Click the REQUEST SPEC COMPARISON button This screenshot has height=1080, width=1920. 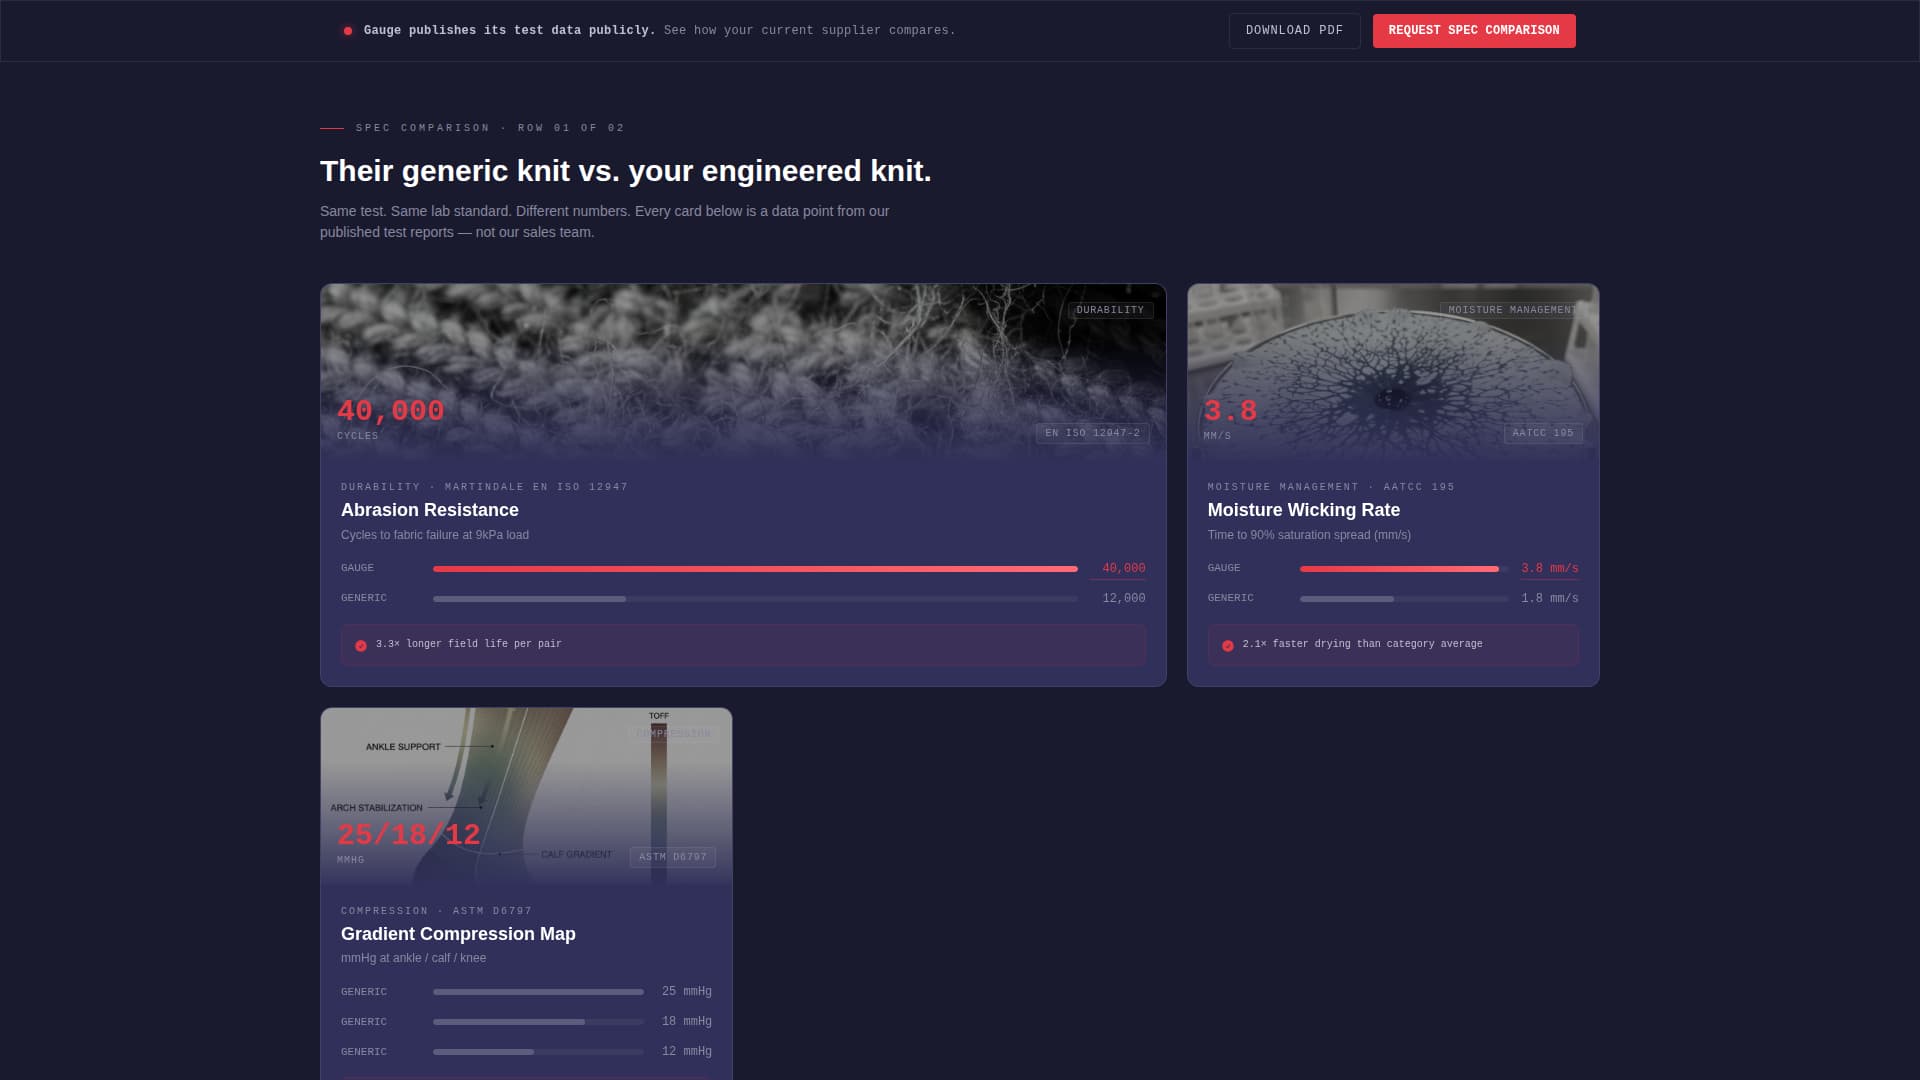1474,31
